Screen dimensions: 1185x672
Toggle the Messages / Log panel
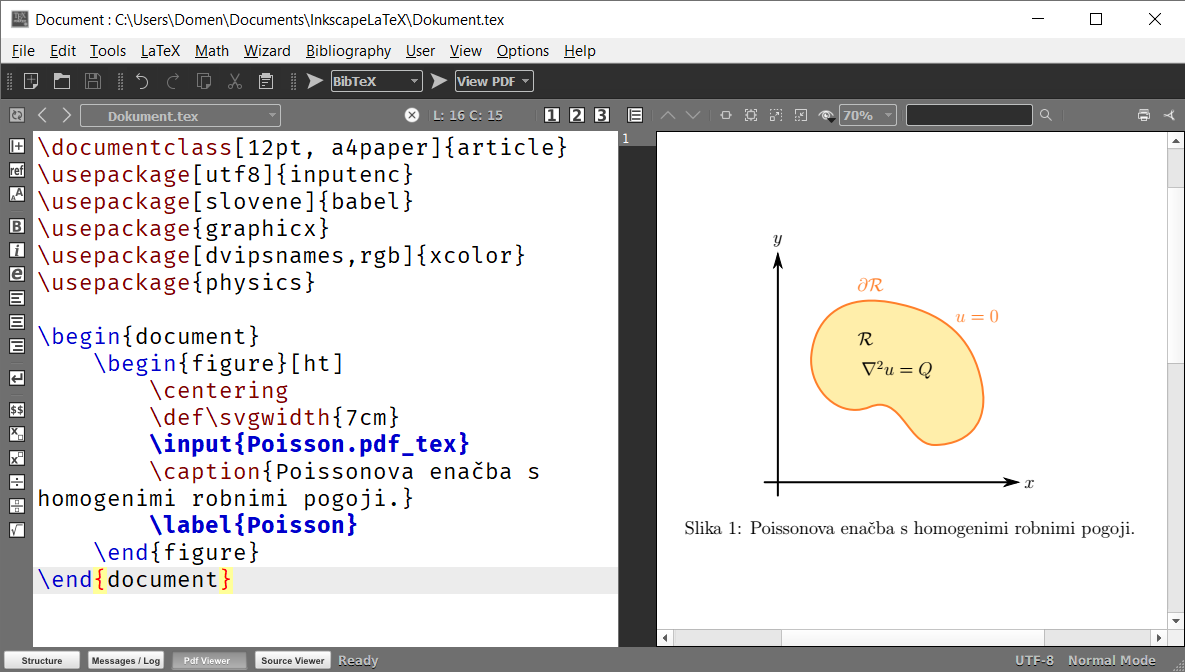tap(126, 660)
